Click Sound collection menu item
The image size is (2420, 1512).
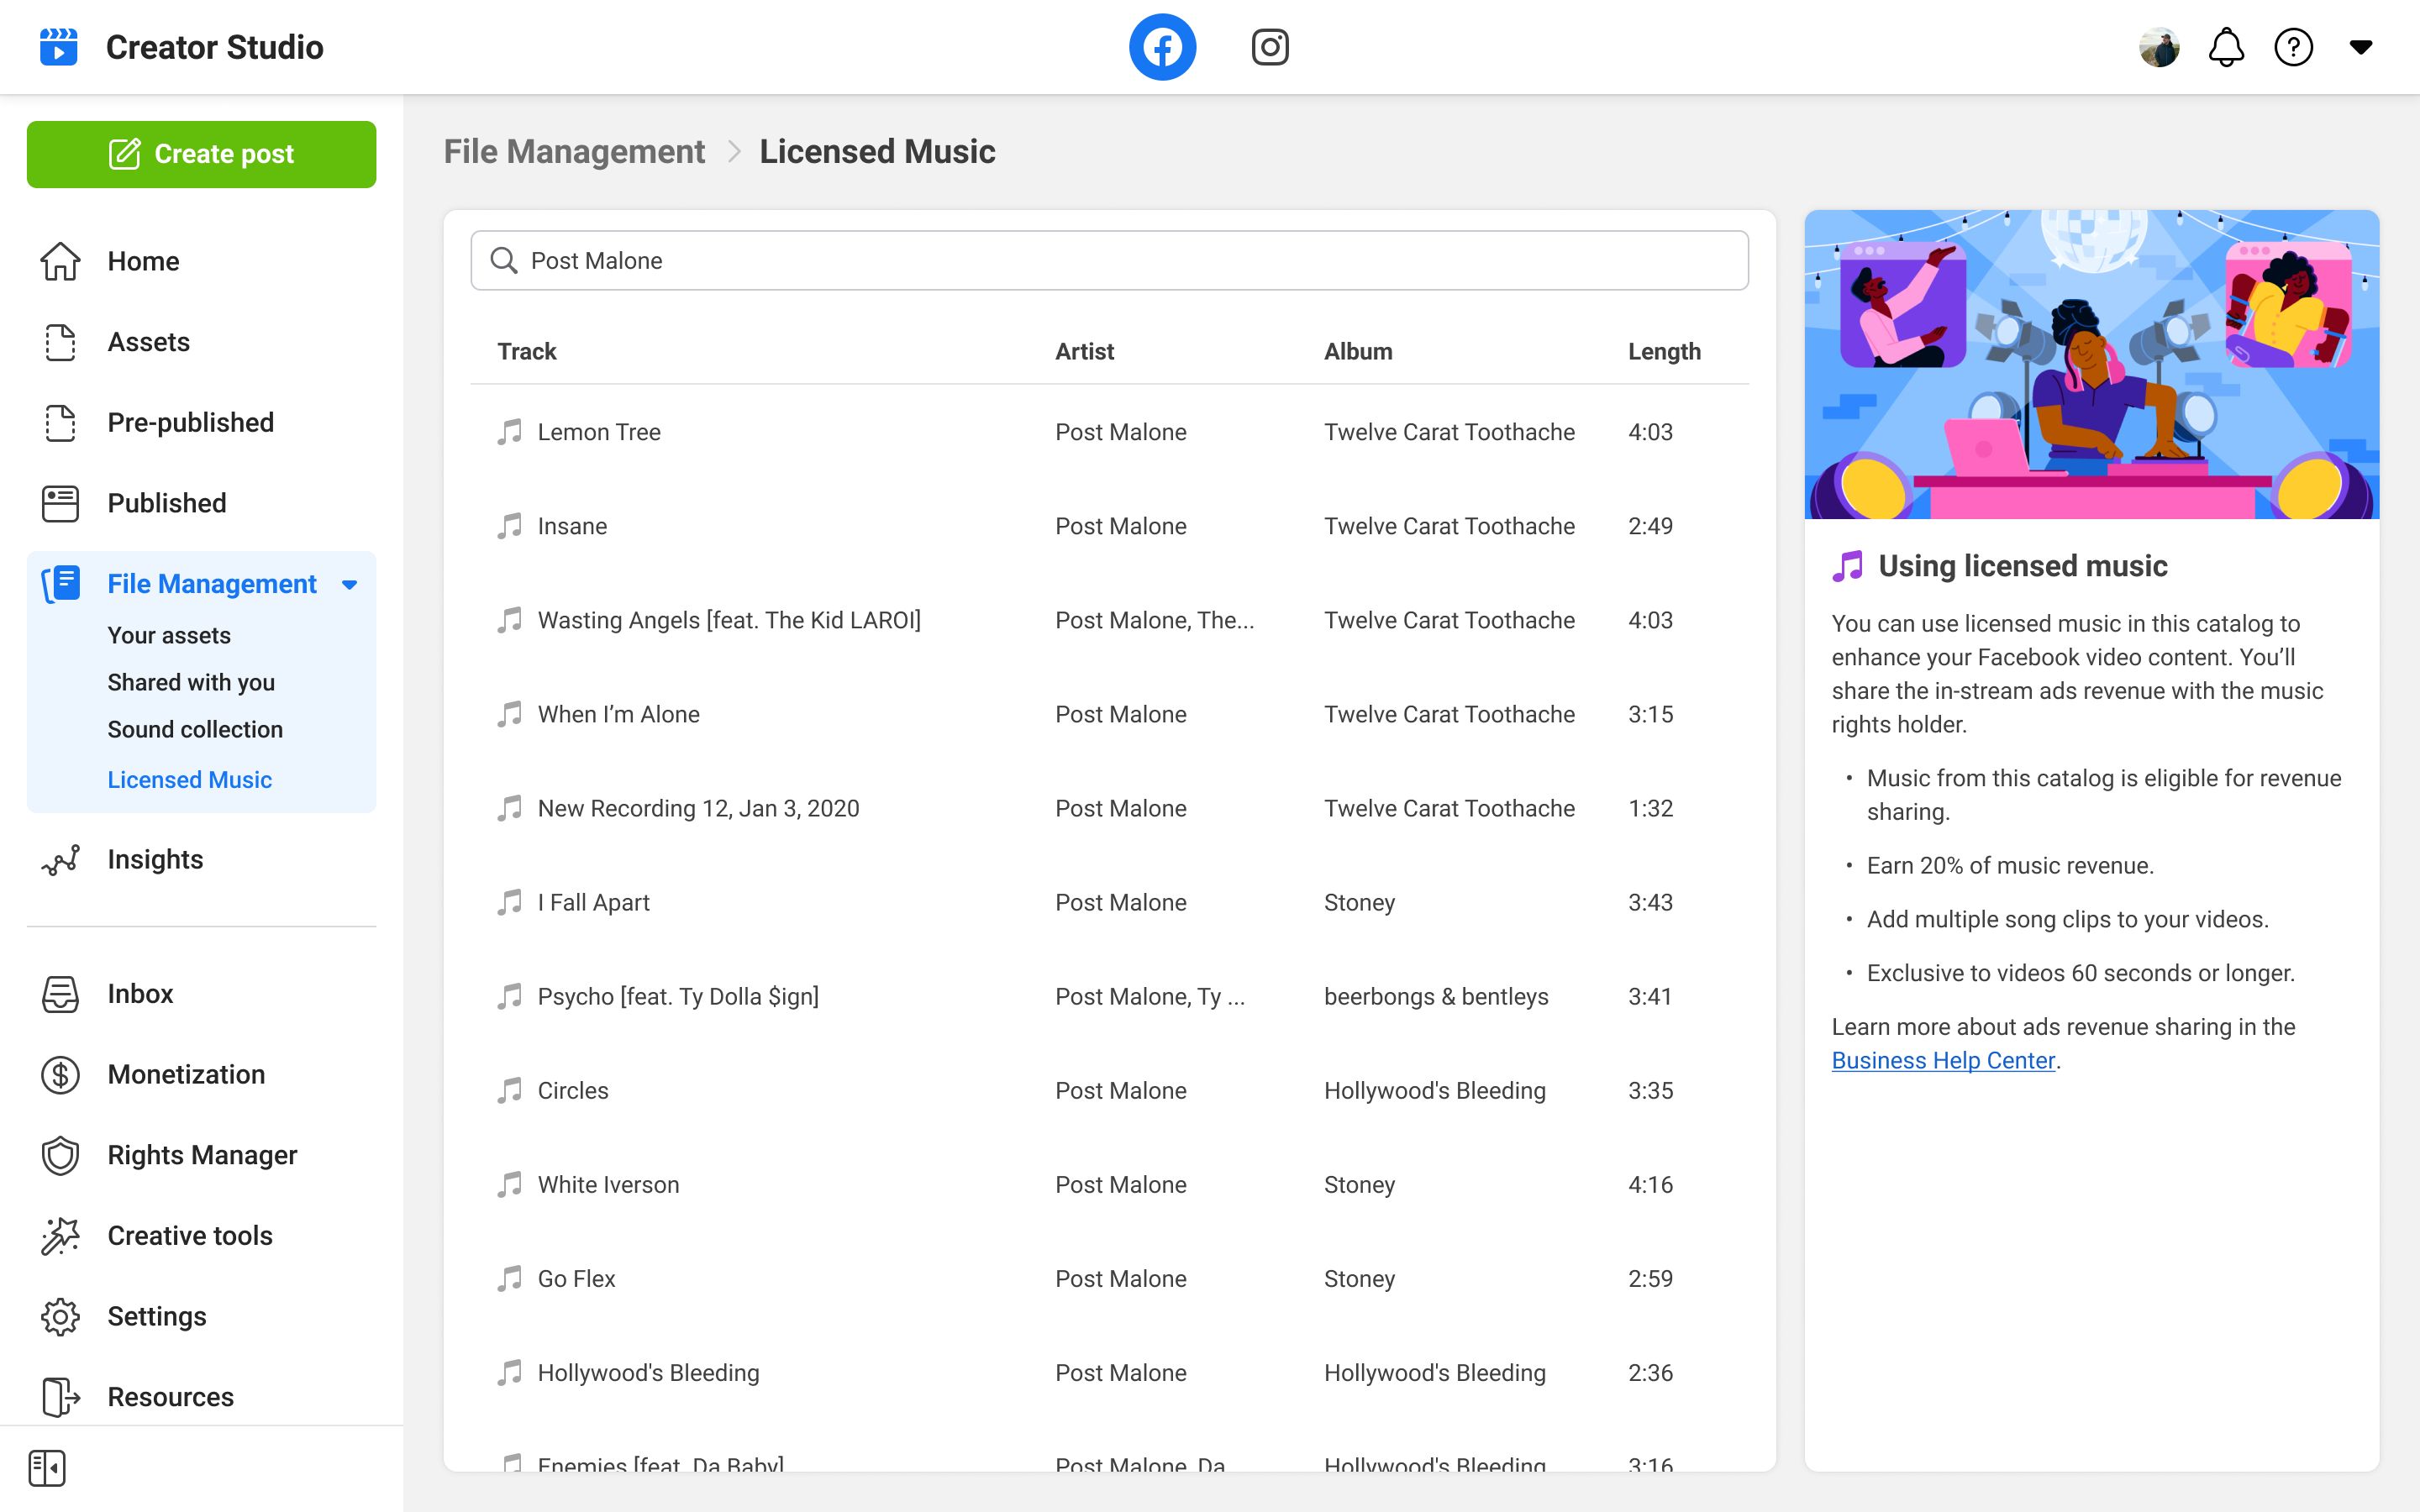pos(195,728)
